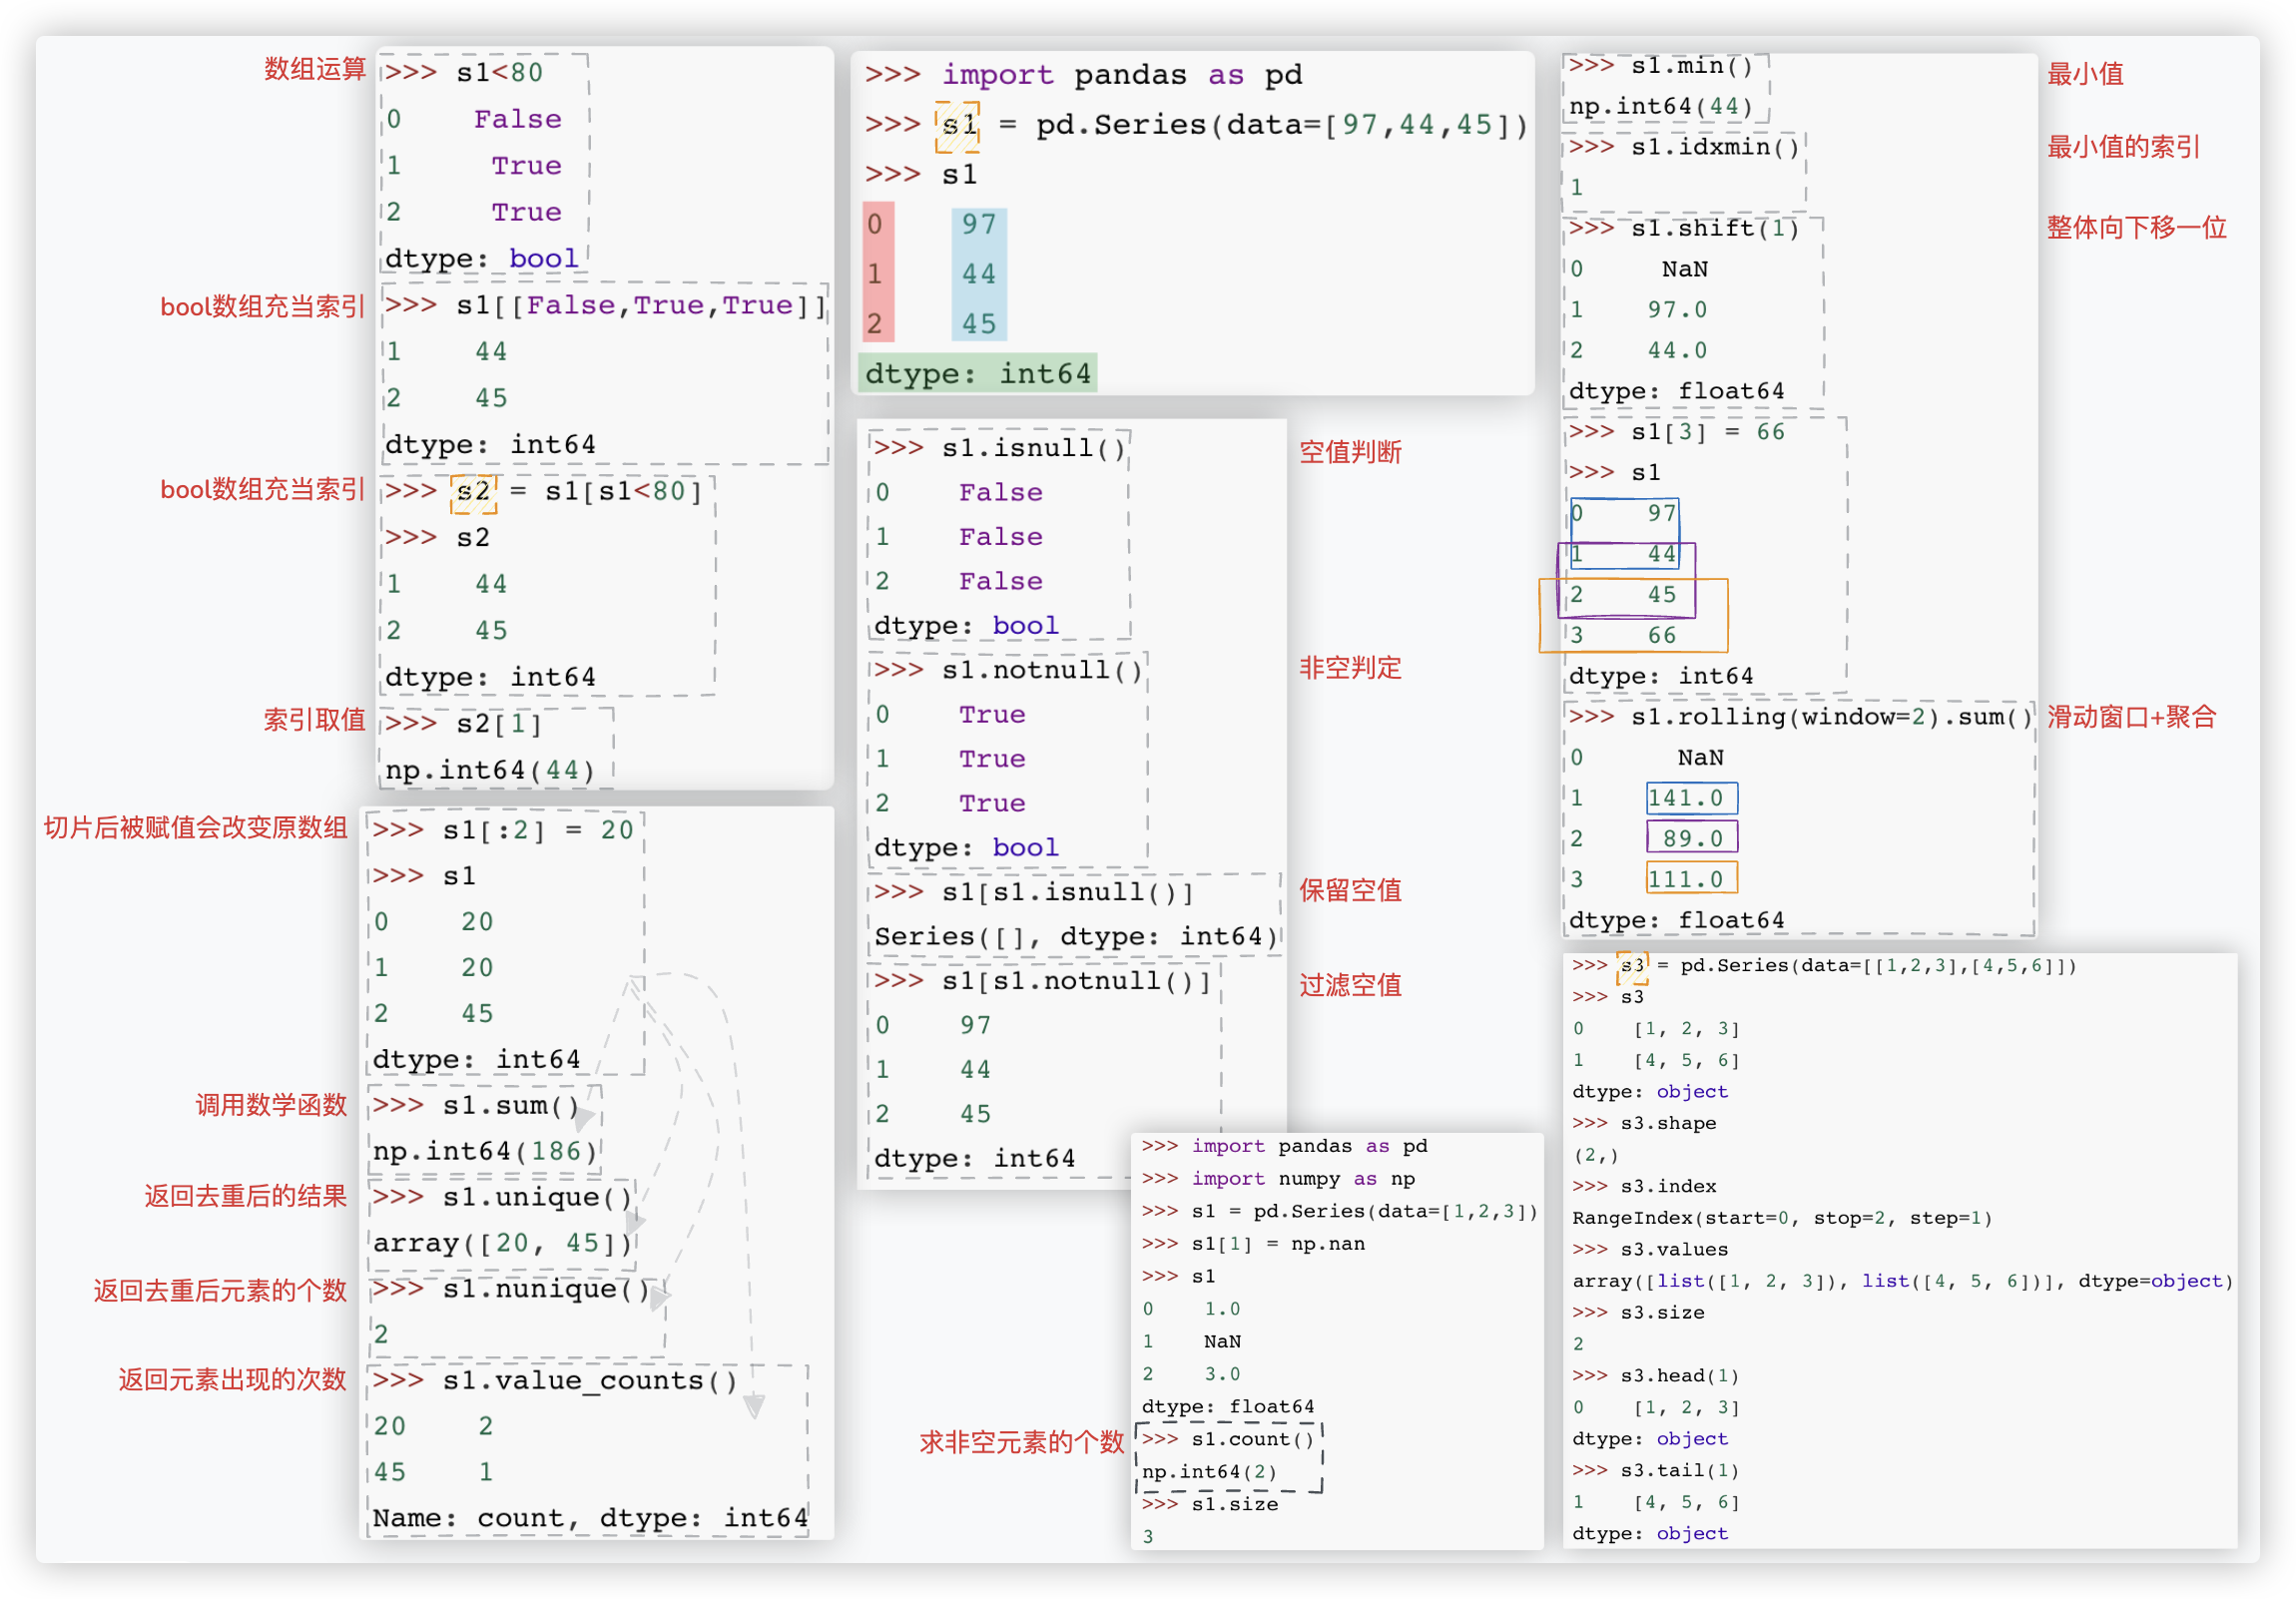Click the red label 数组运算
This screenshot has width=2296, height=1599.
coord(315,69)
